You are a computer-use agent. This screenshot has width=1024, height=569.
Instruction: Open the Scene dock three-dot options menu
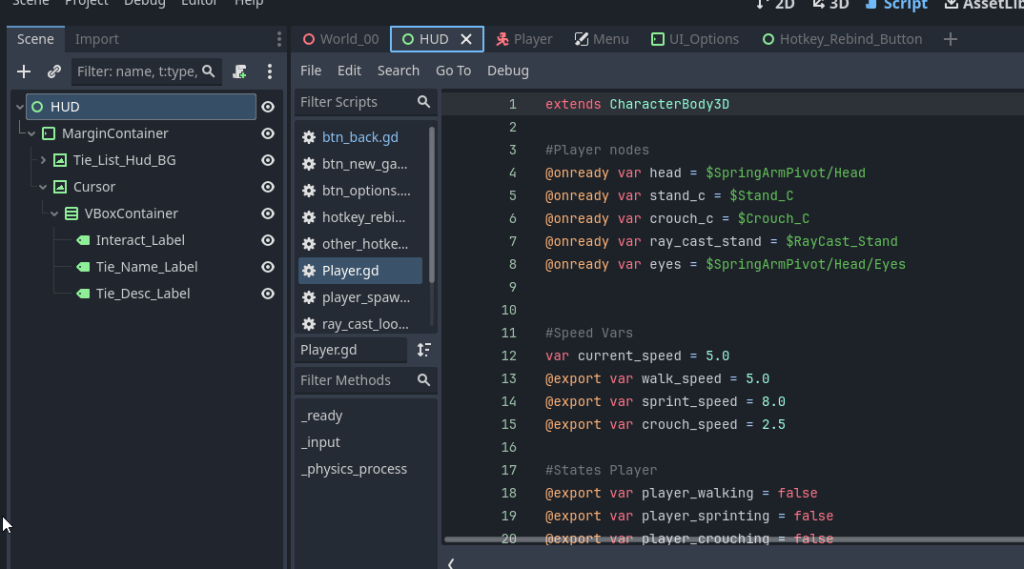coord(269,72)
